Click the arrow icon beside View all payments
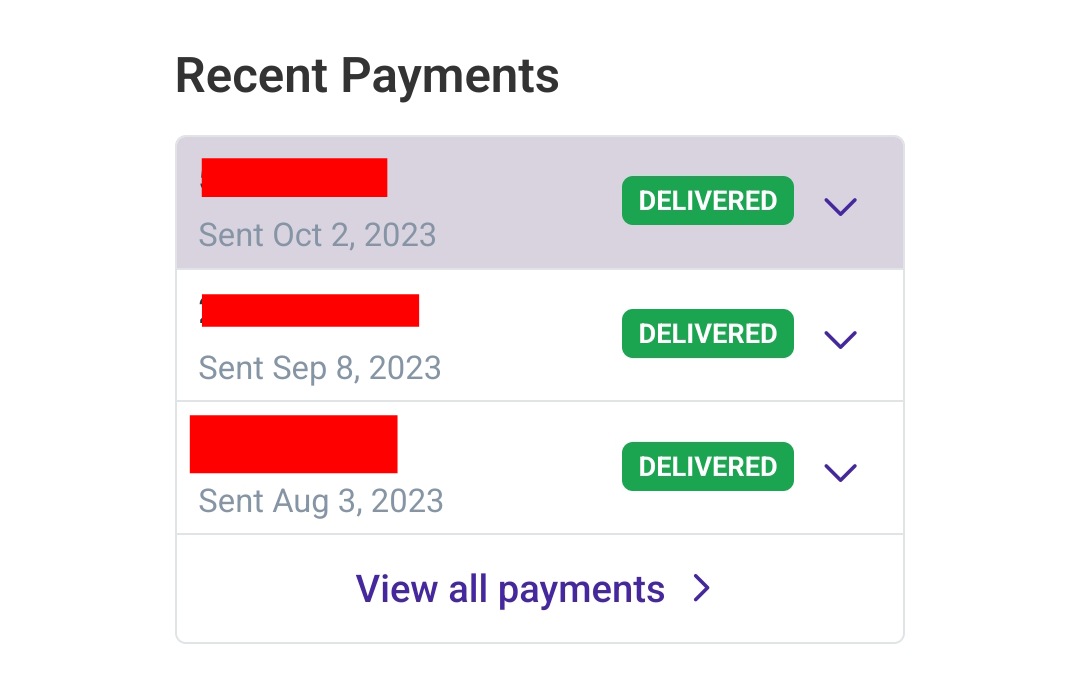Viewport: 1080px width, 686px height. point(702,589)
